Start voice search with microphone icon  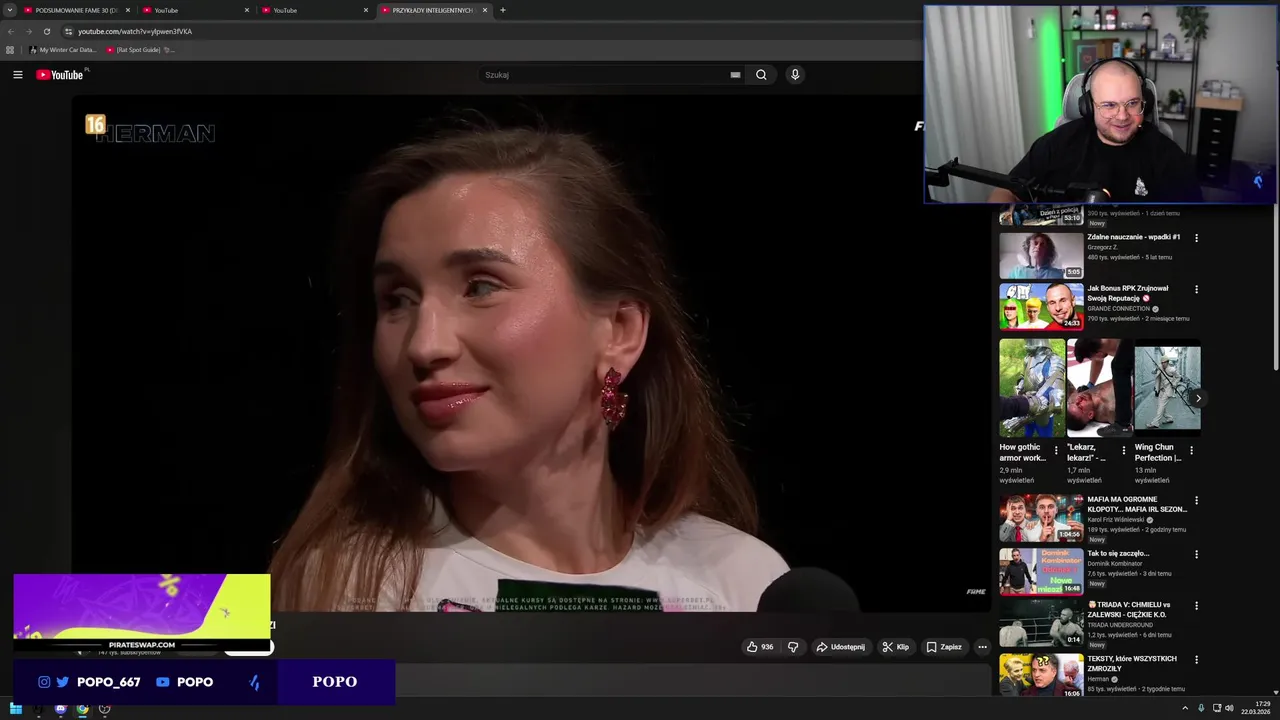click(795, 75)
